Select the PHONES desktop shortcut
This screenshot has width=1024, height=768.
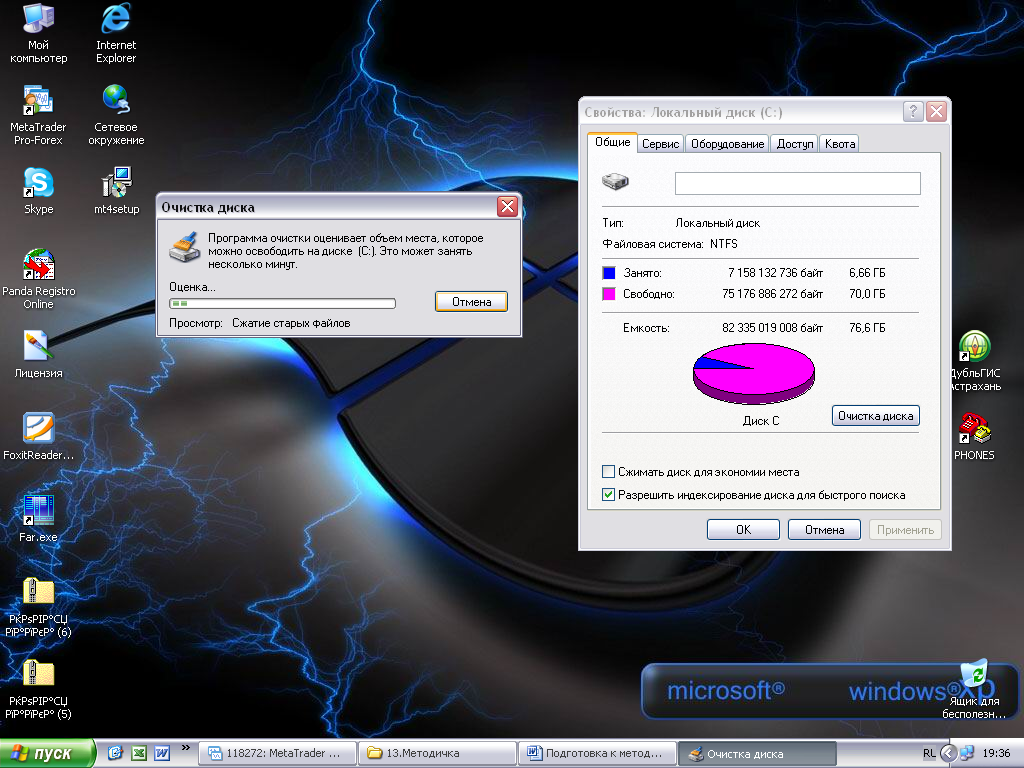point(974,436)
